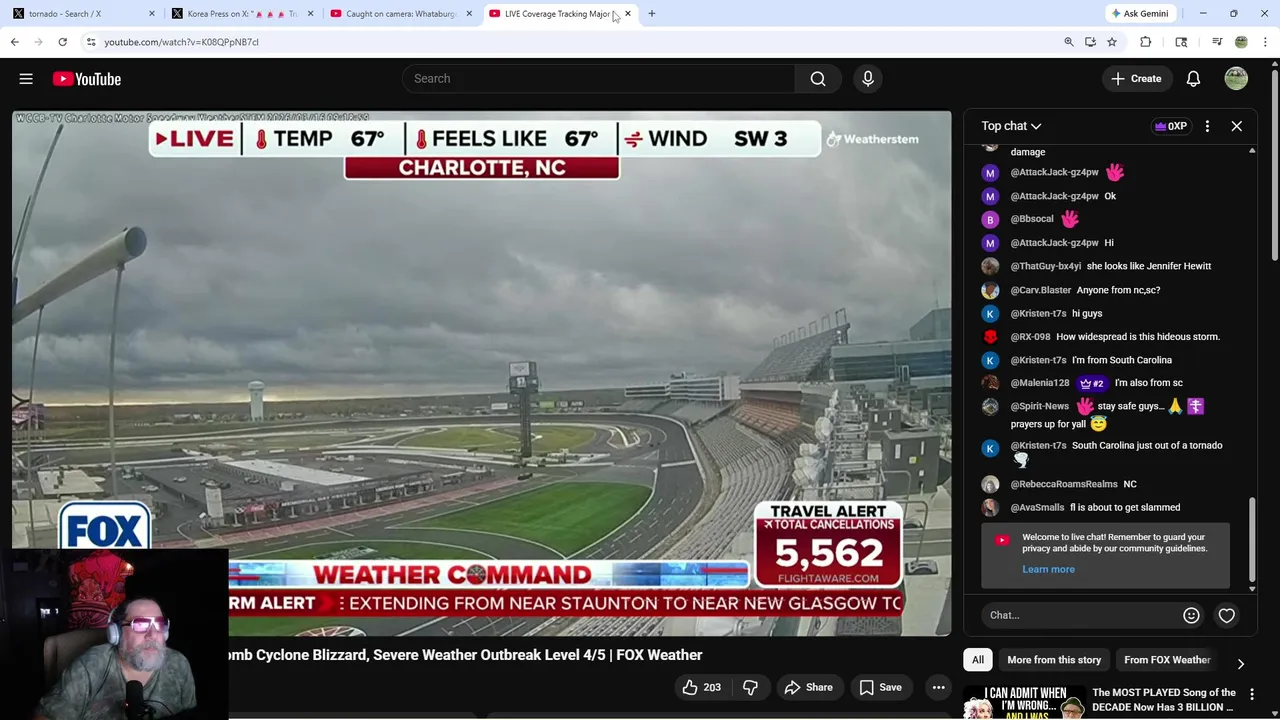Image resolution: width=1280 pixels, height=720 pixels.
Task: Open Chrome three-dot menu
Action: point(1266,42)
